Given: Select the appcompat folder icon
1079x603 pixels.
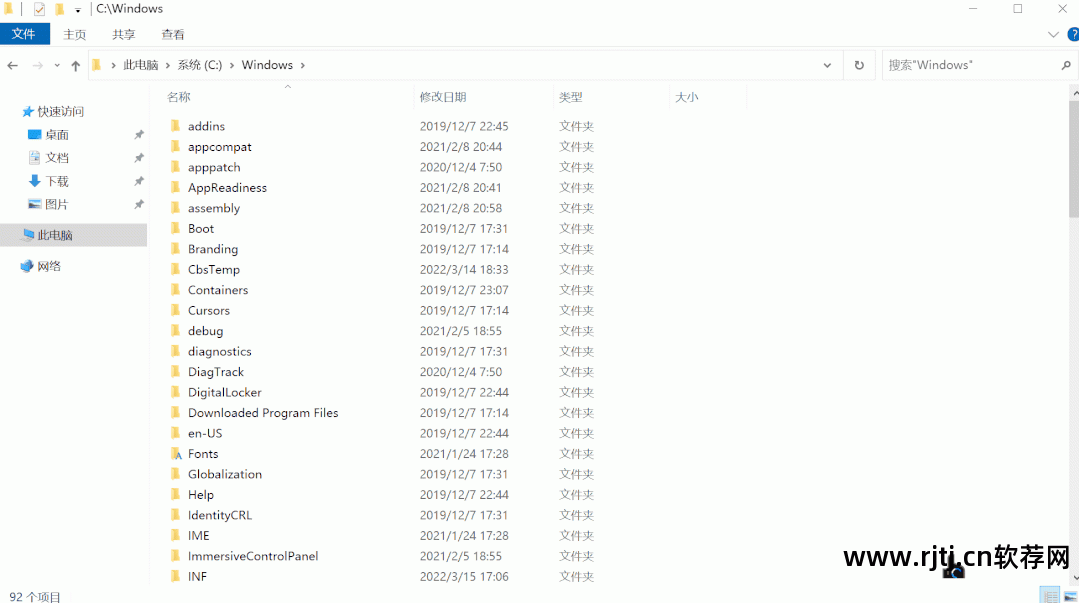Looking at the screenshot, I should pos(175,147).
